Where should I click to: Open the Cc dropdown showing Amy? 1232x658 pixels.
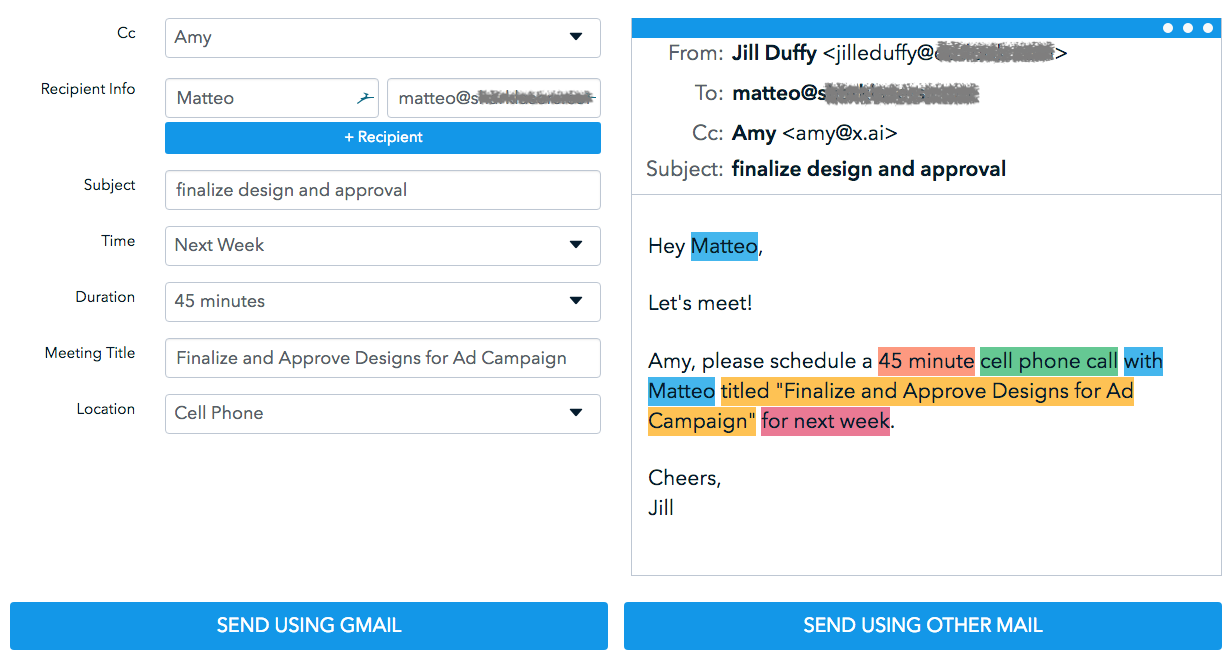click(x=382, y=37)
